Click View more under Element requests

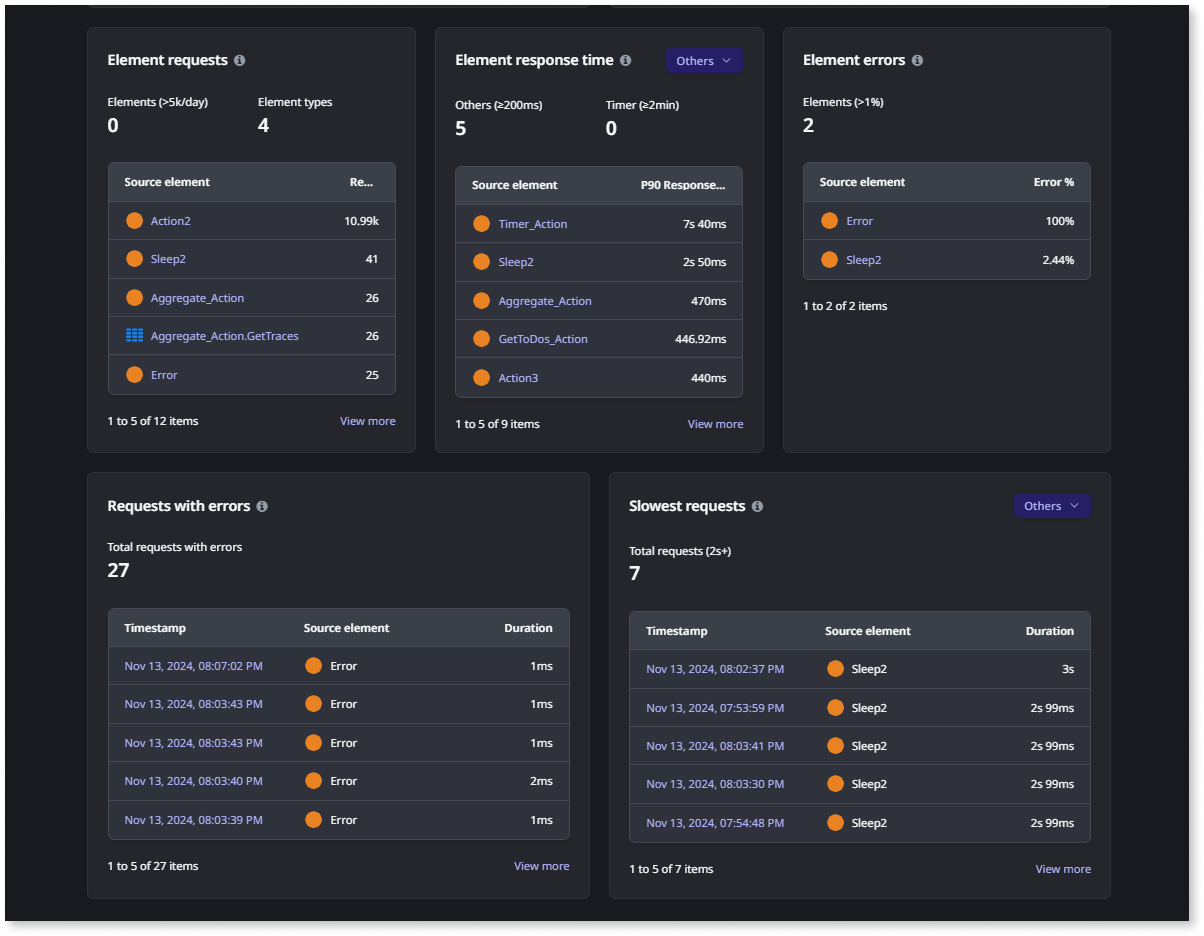367,421
